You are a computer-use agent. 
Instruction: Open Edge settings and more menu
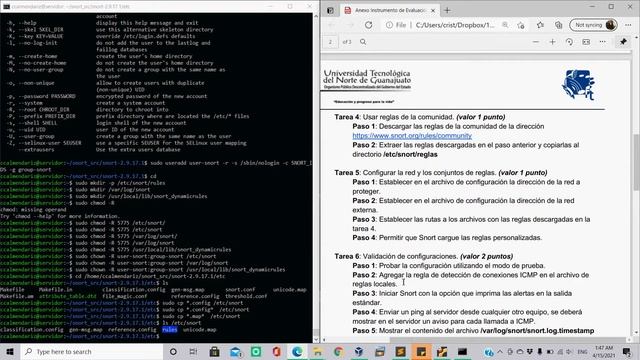628,25
